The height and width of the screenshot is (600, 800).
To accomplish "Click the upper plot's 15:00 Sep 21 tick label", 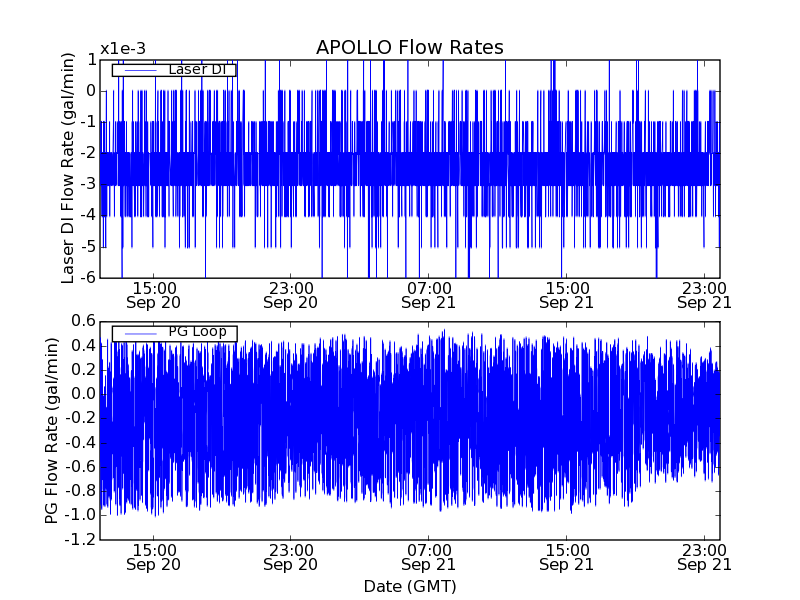I will pos(566,295).
